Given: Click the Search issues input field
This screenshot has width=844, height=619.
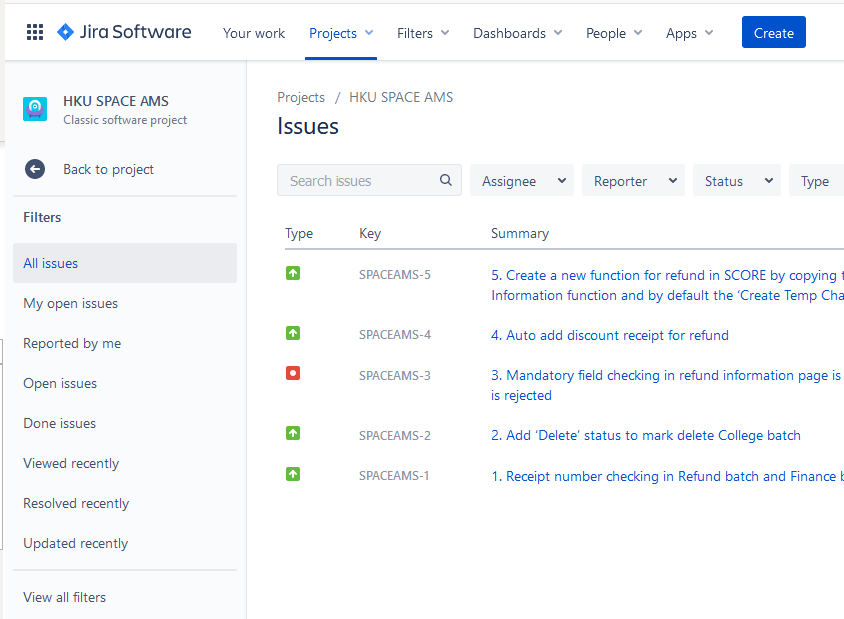Looking at the screenshot, I should 369,180.
